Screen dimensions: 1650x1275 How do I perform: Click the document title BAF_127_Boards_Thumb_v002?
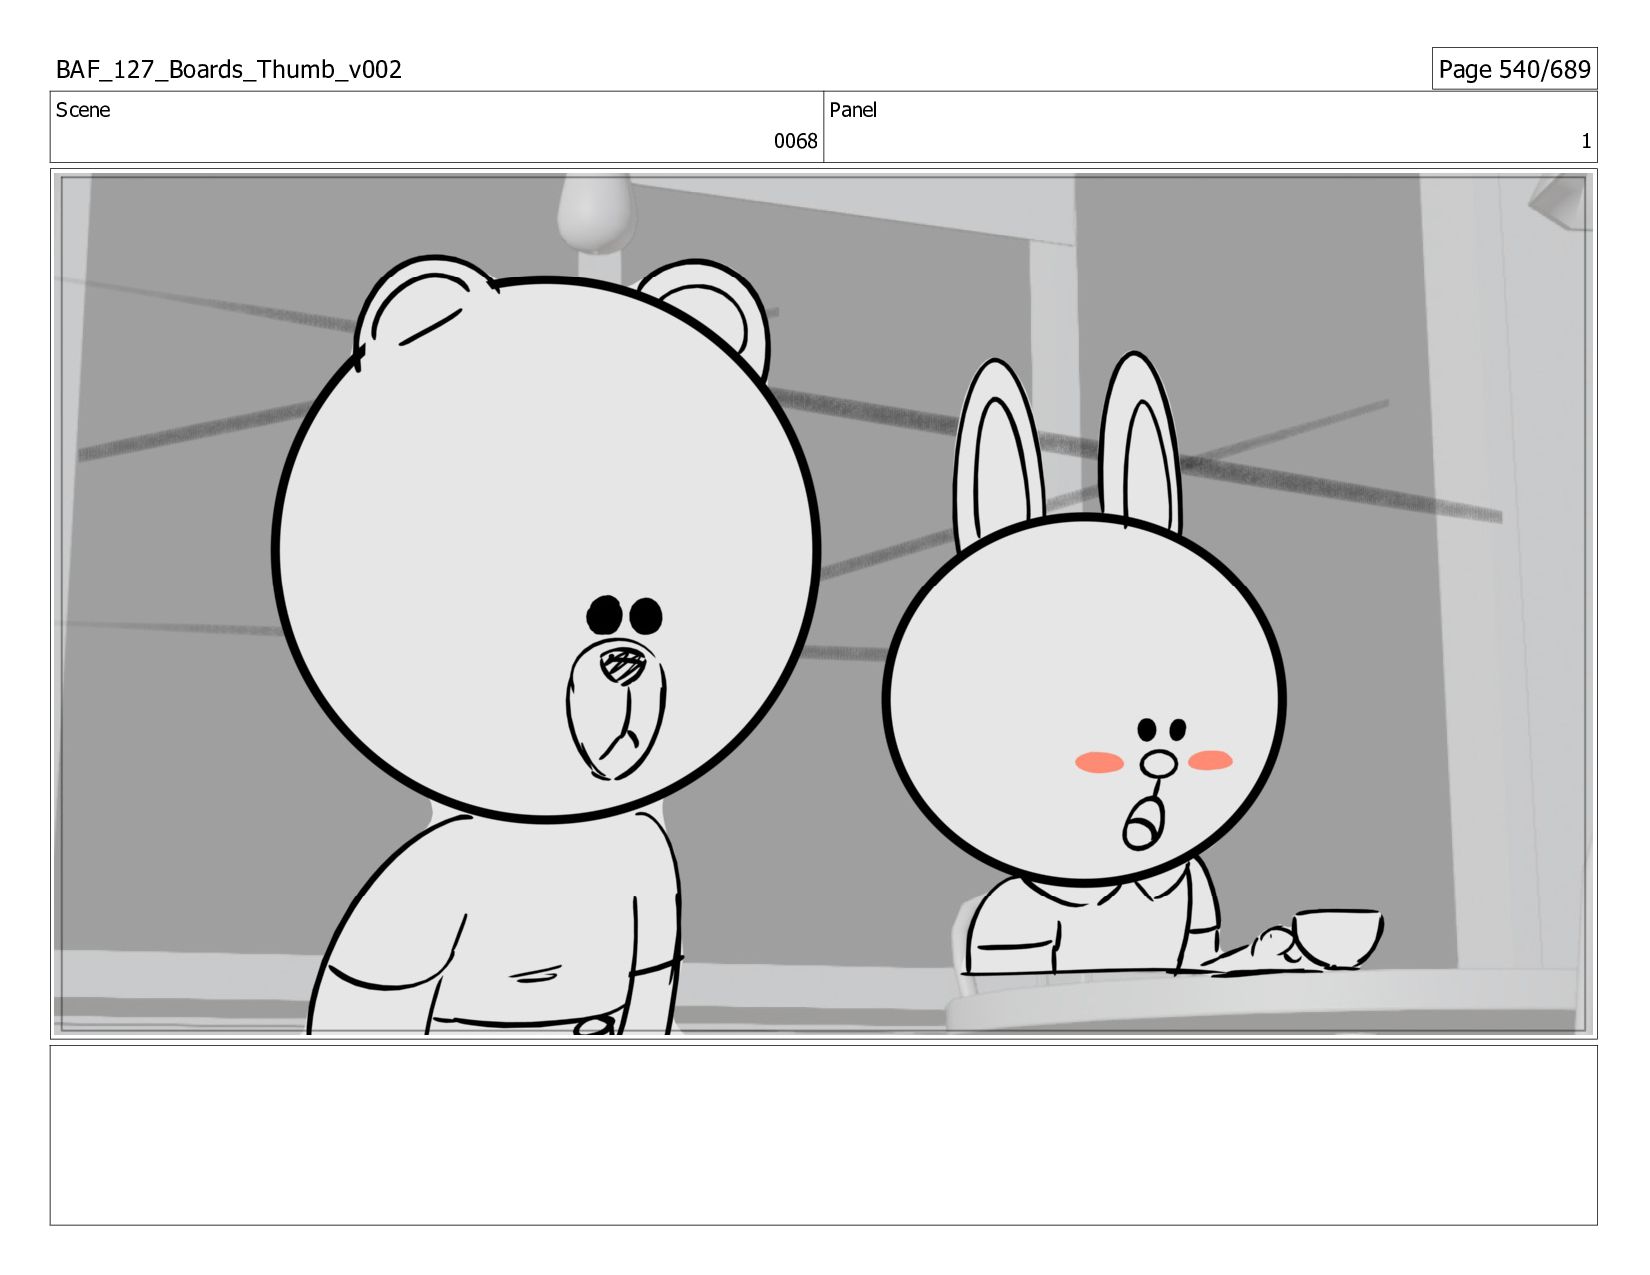[x=229, y=70]
